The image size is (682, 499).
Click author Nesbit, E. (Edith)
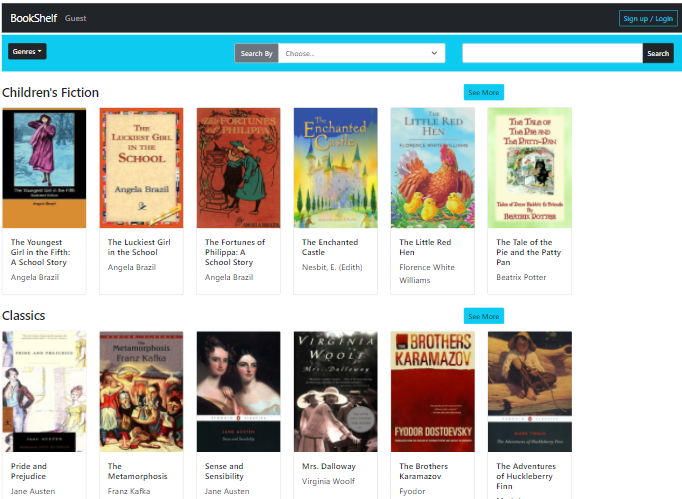[332, 267]
